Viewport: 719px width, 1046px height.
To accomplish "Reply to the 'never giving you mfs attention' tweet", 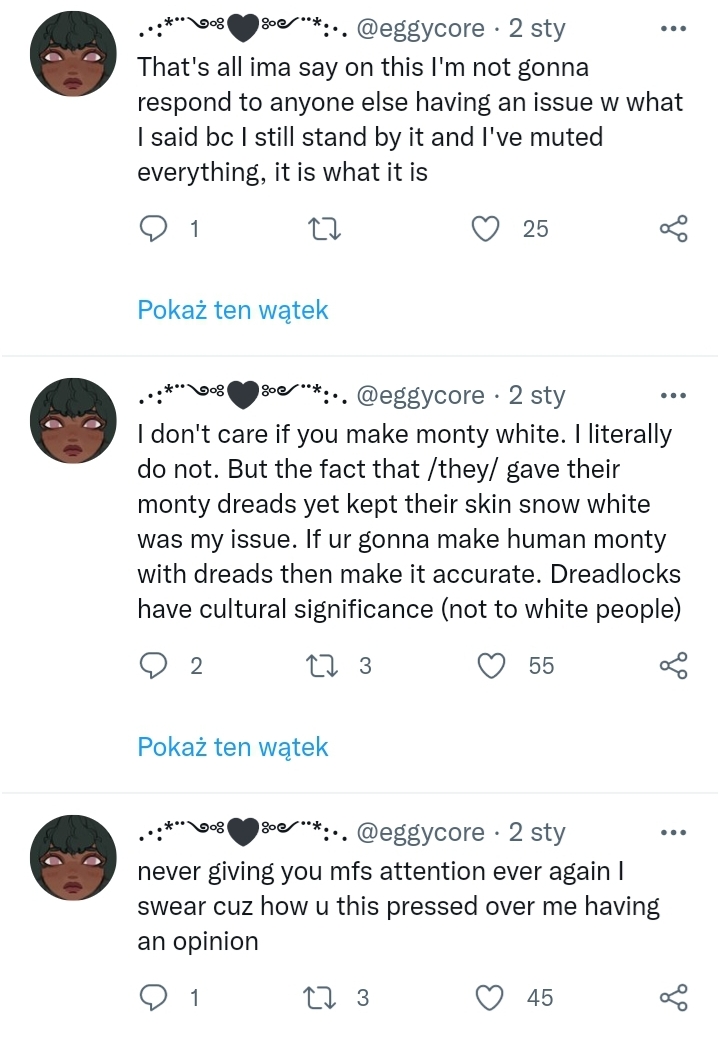I will pyautogui.click(x=152, y=998).
